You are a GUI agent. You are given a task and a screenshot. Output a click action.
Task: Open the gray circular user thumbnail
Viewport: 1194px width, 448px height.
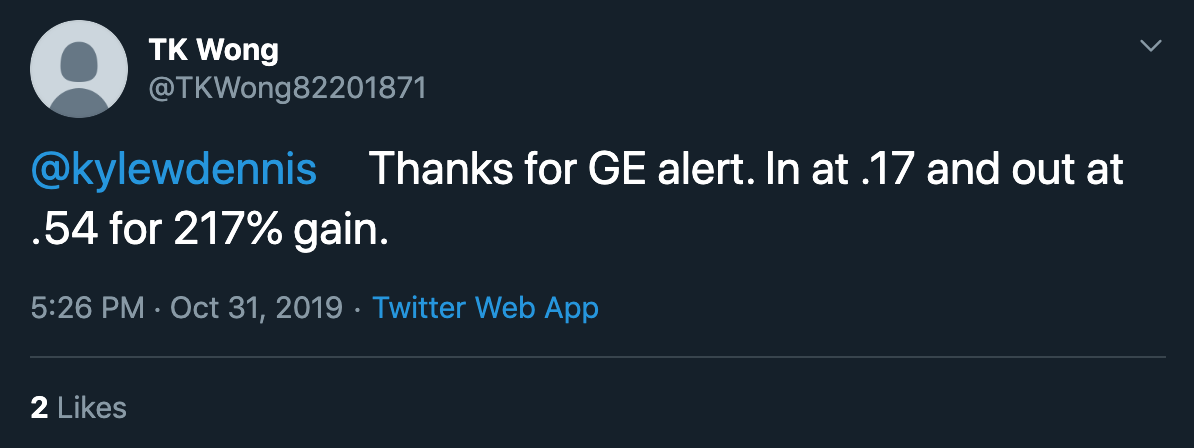click(x=79, y=69)
